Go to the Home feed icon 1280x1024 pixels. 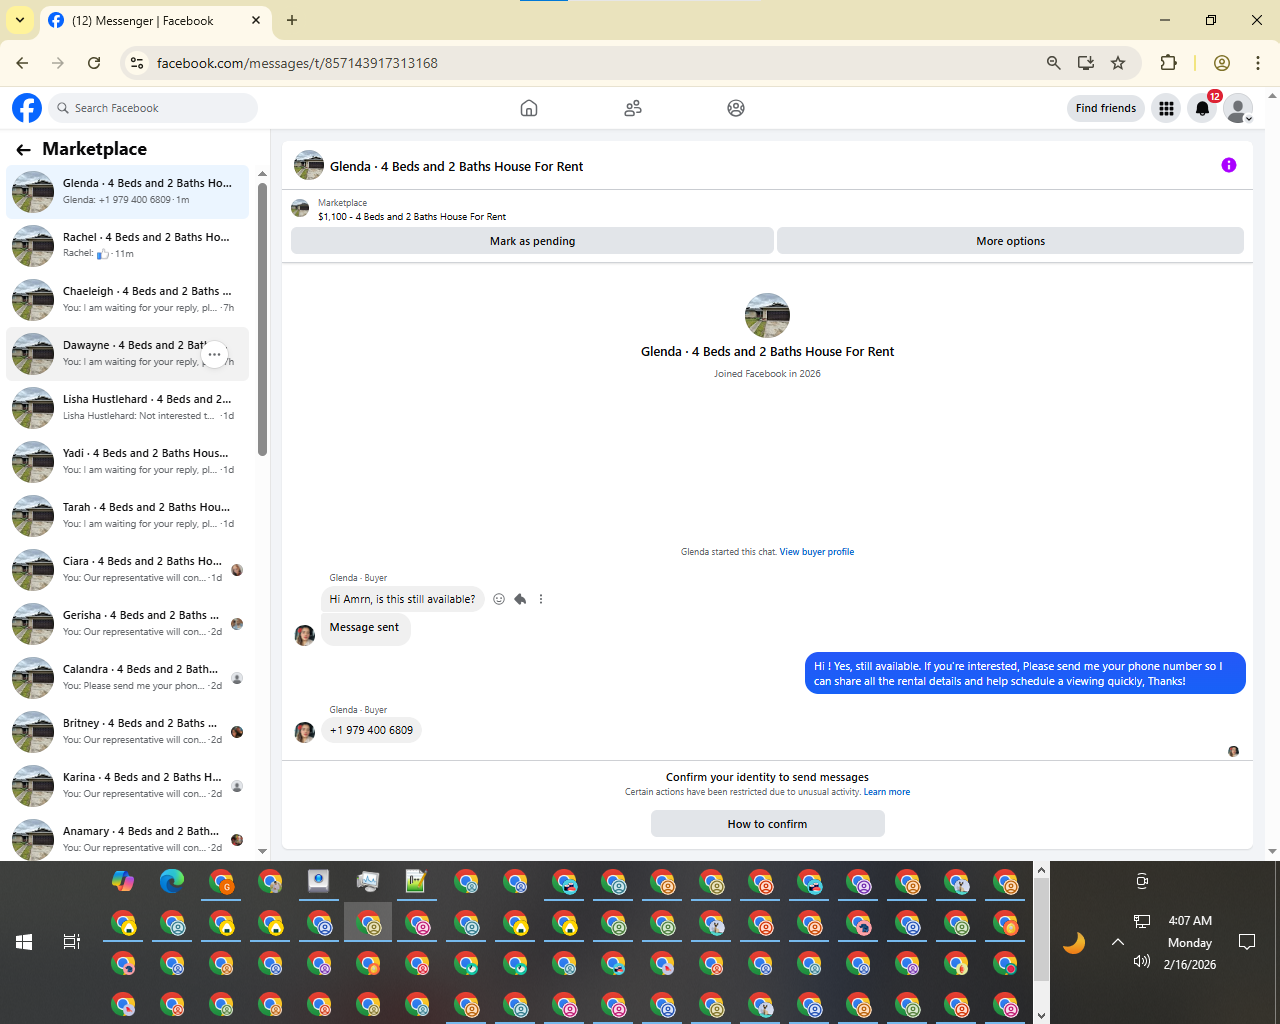coord(529,108)
